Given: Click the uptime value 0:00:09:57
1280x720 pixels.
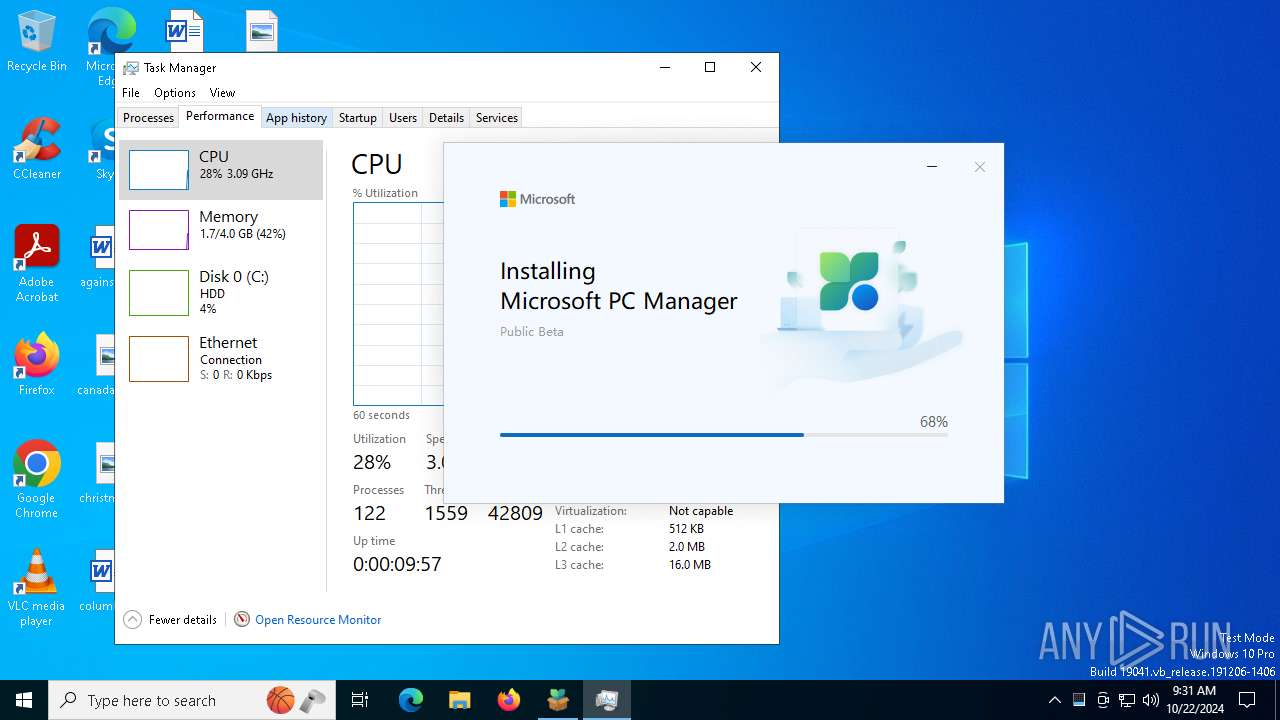Looking at the screenshot, I should tap(397, 564).
